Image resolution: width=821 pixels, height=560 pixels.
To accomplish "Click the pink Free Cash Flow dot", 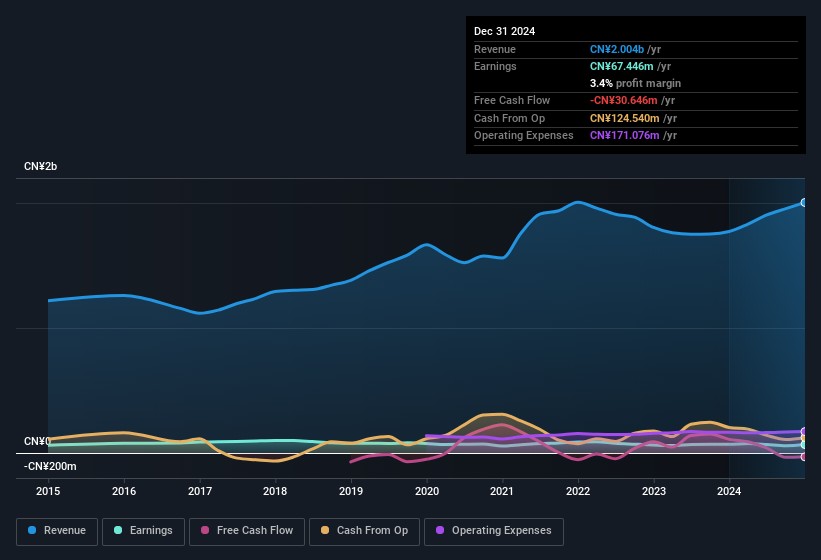I will coord(205,530).
